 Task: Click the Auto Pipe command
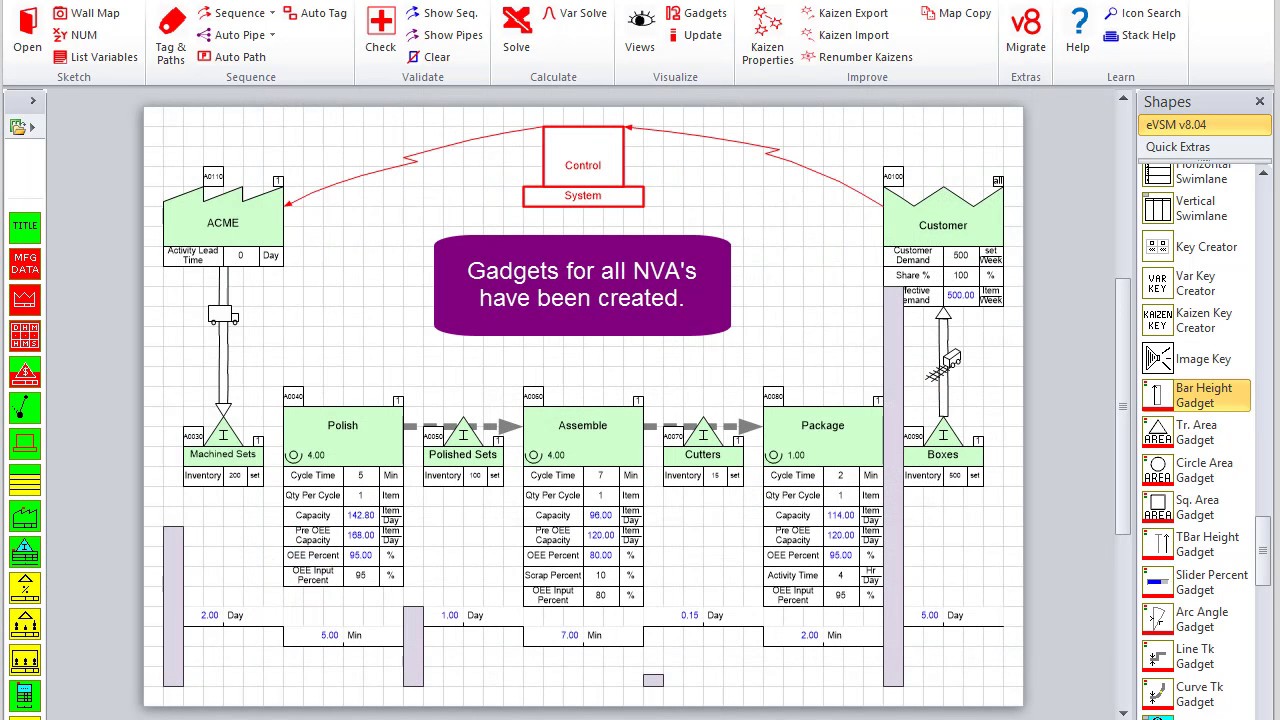coord(230,35)
